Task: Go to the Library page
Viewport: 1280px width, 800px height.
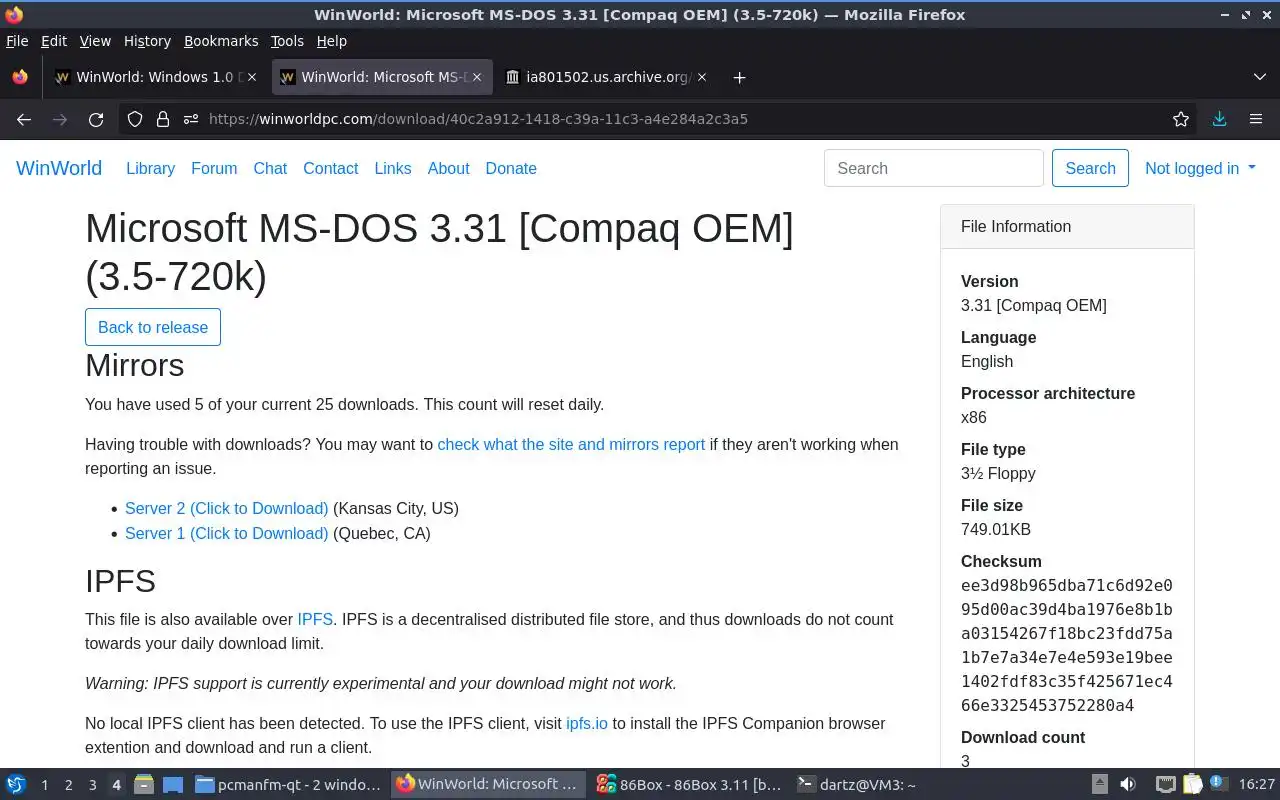Action: (x=150, y=168)
